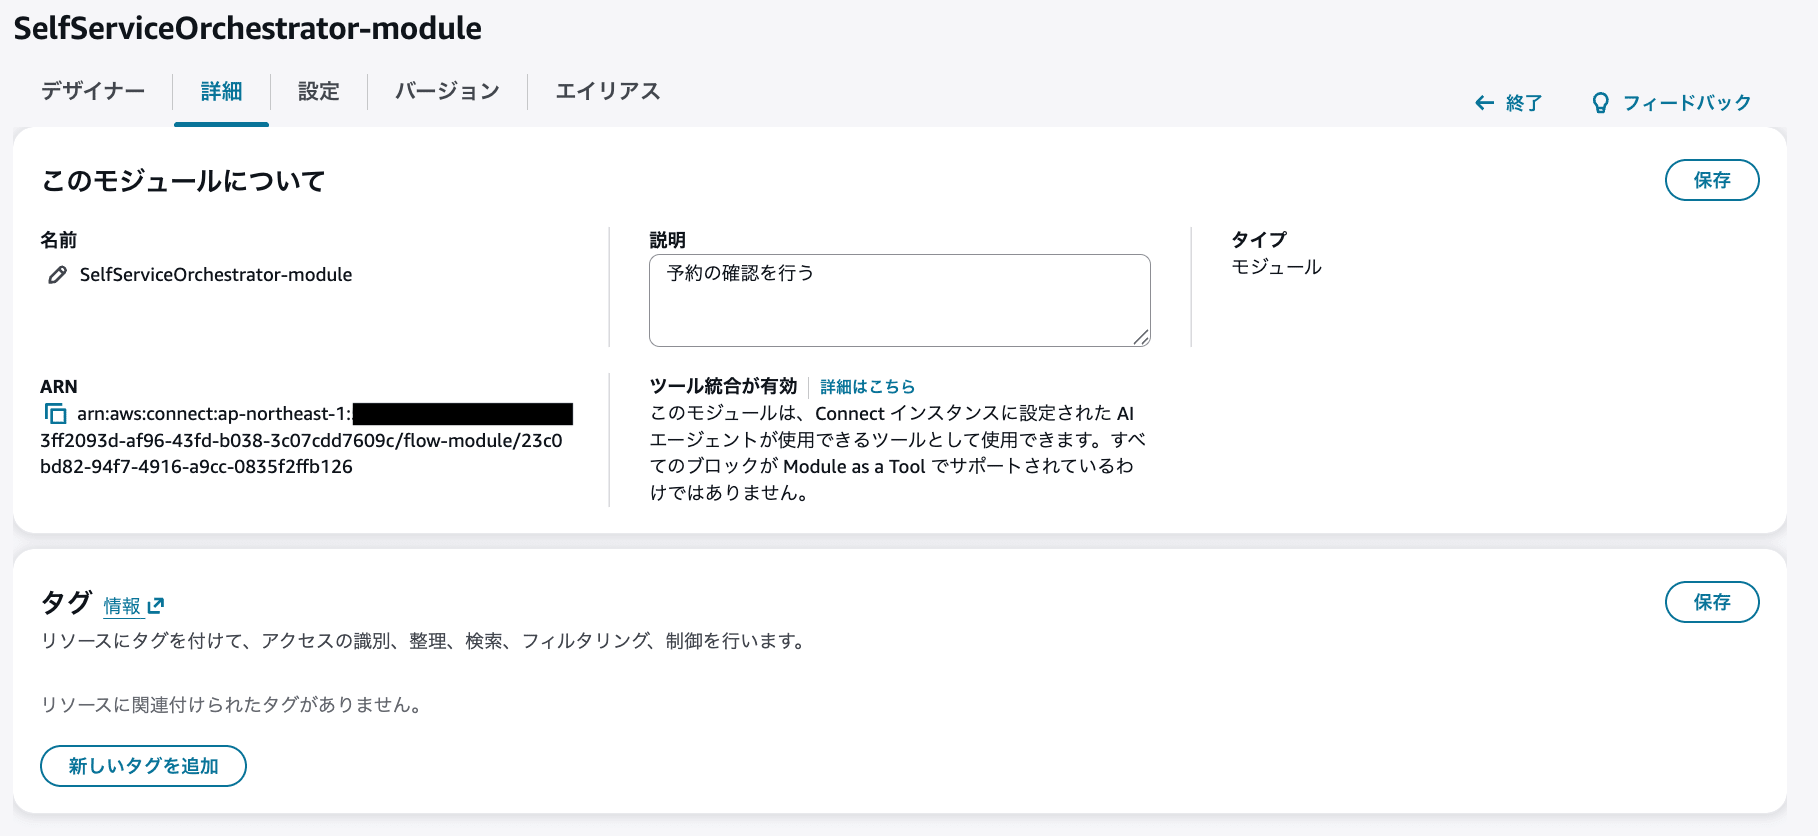
Task: Click the ツール統合が有効 heading
Action: click(723, 387)
